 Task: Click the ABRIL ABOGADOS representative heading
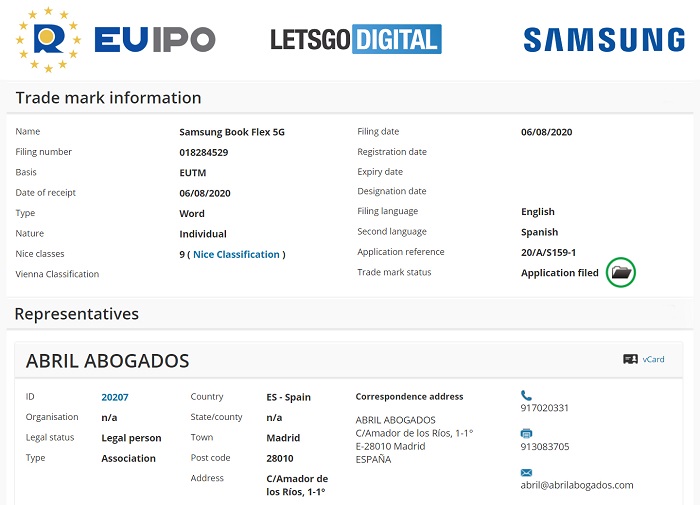coord(107,361)
